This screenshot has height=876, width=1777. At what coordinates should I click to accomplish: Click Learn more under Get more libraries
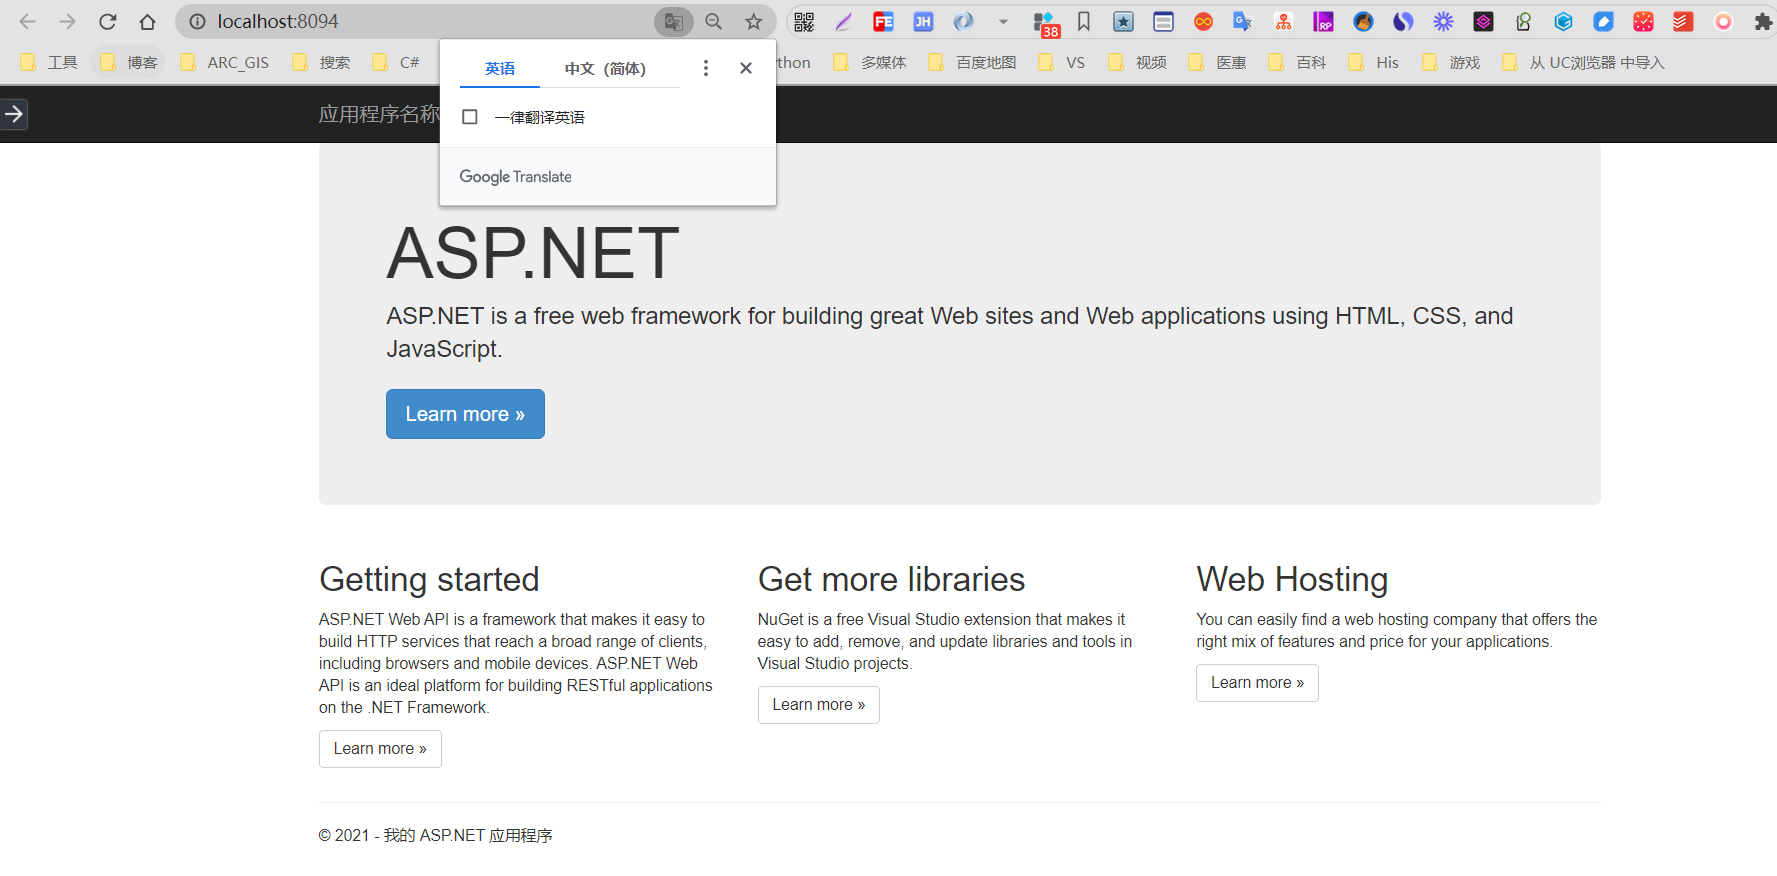click(819, 705)
